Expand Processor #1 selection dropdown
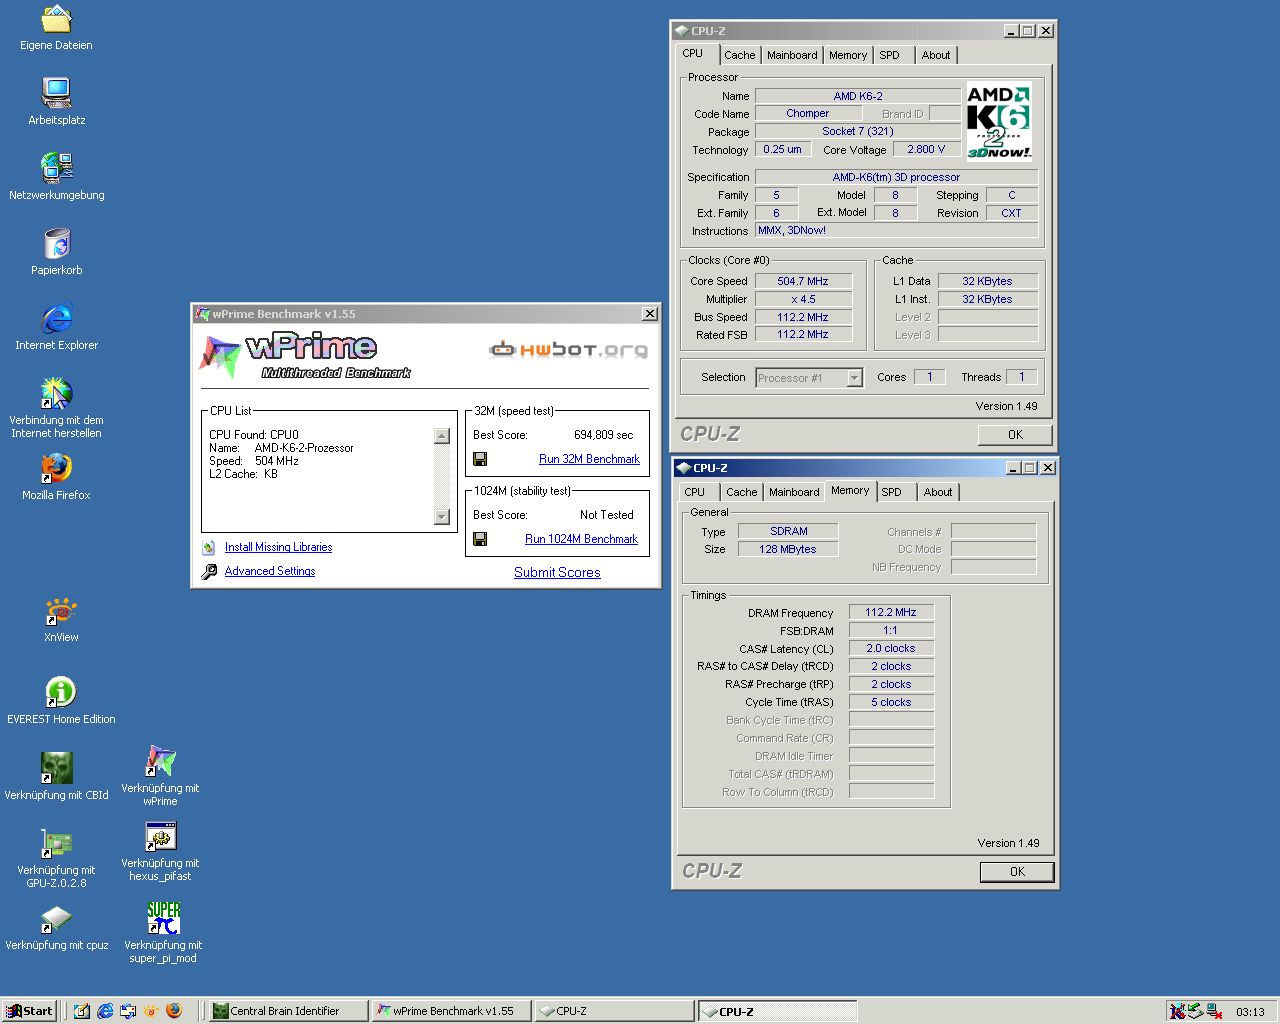Image resolution: width=1280 pixels, height=1024 pixels. [854, 378]
